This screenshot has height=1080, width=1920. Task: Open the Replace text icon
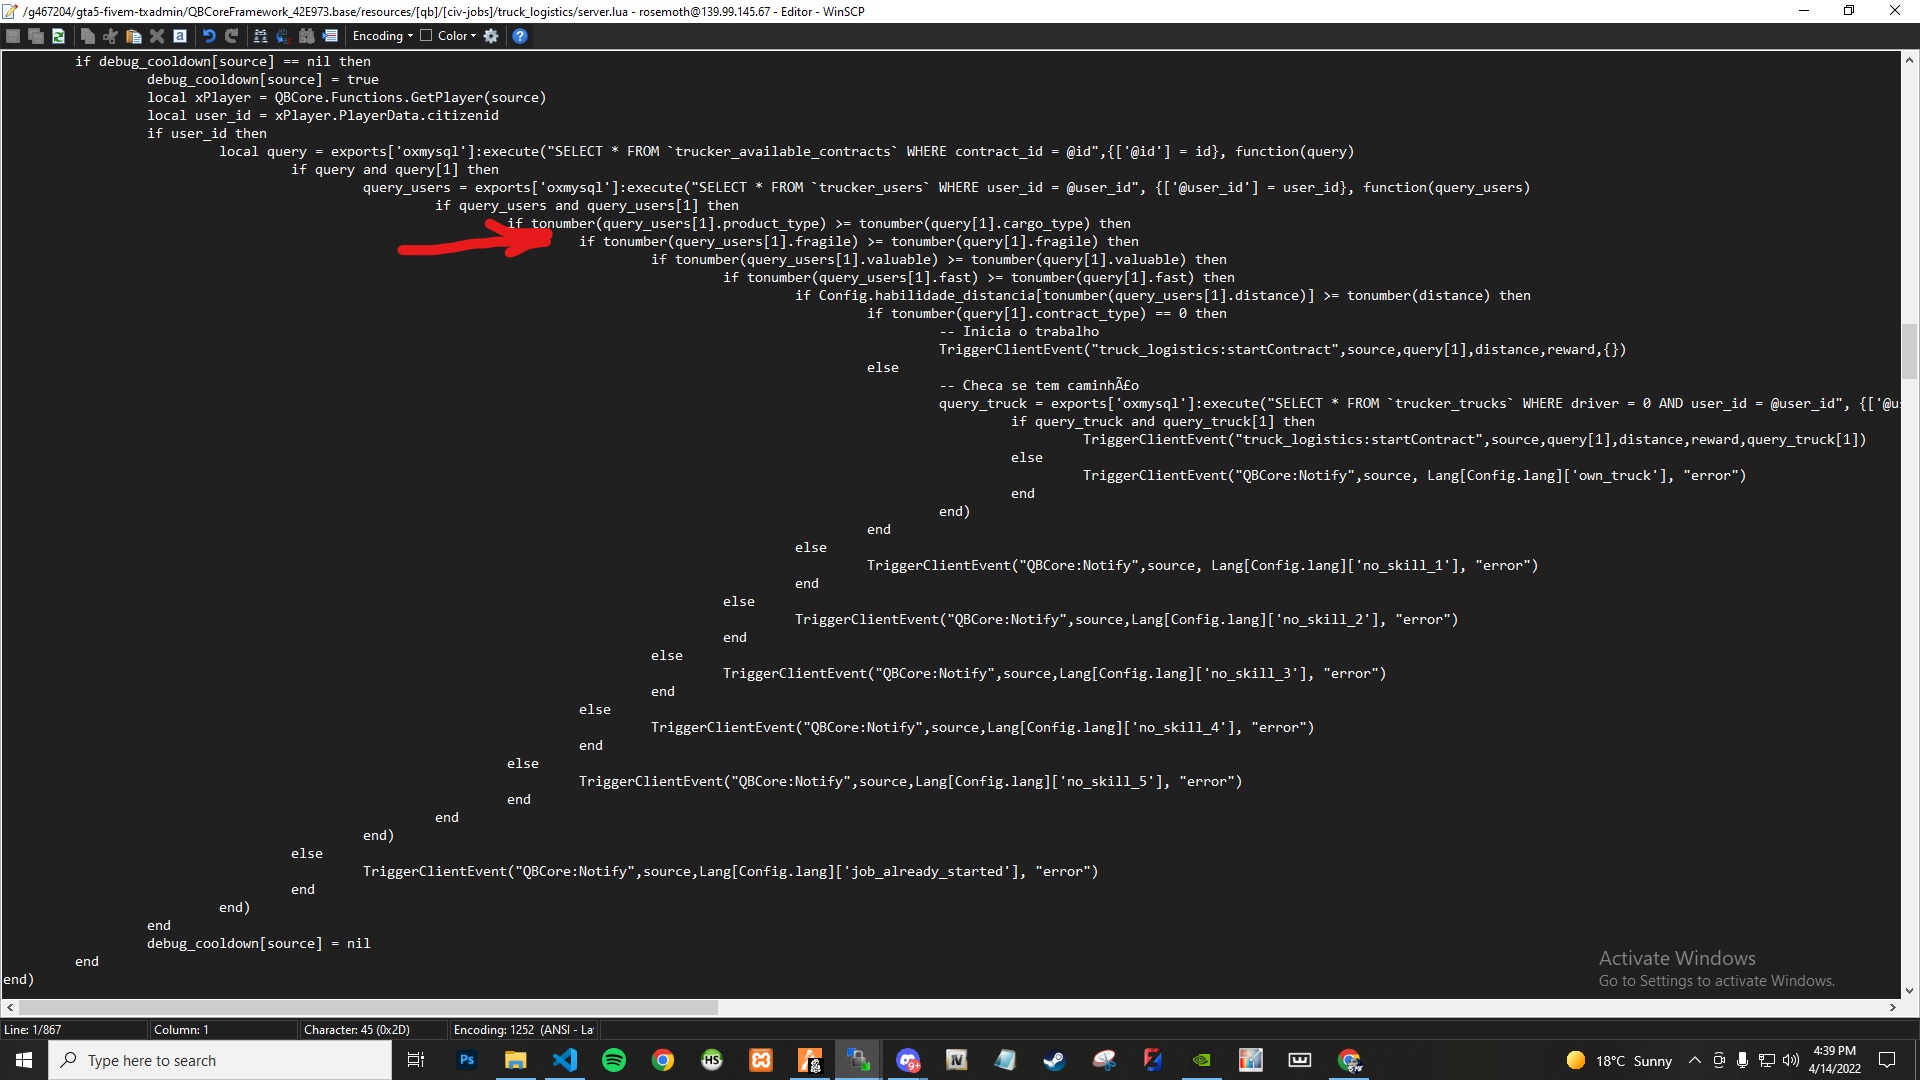coord(284,36)
